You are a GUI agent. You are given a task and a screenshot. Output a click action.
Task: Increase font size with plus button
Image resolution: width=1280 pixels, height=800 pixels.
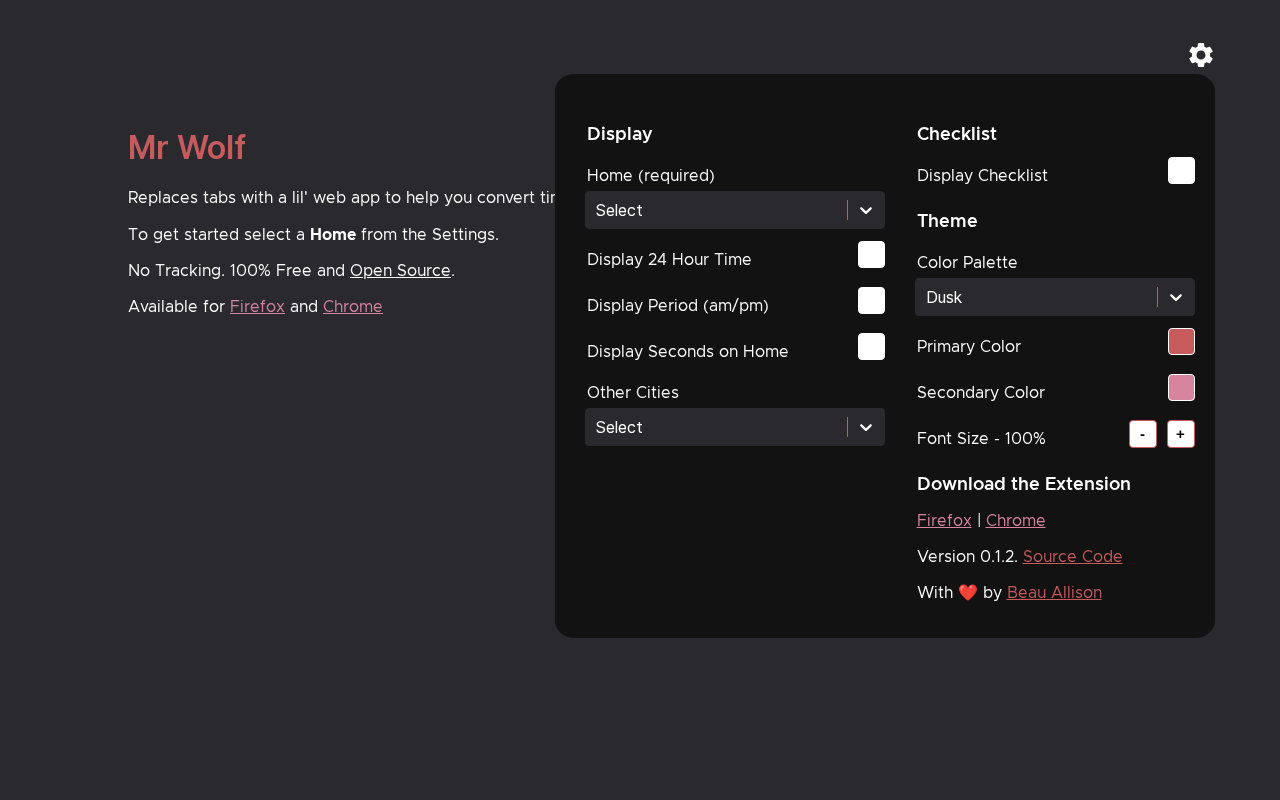pyautogui.click(x=1181, y=434)
